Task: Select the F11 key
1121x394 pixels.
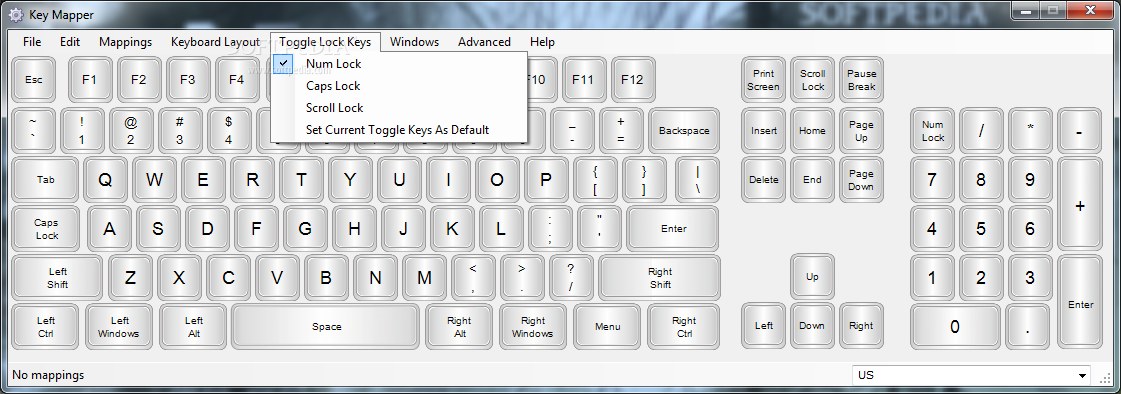Action: pos(583,79)
